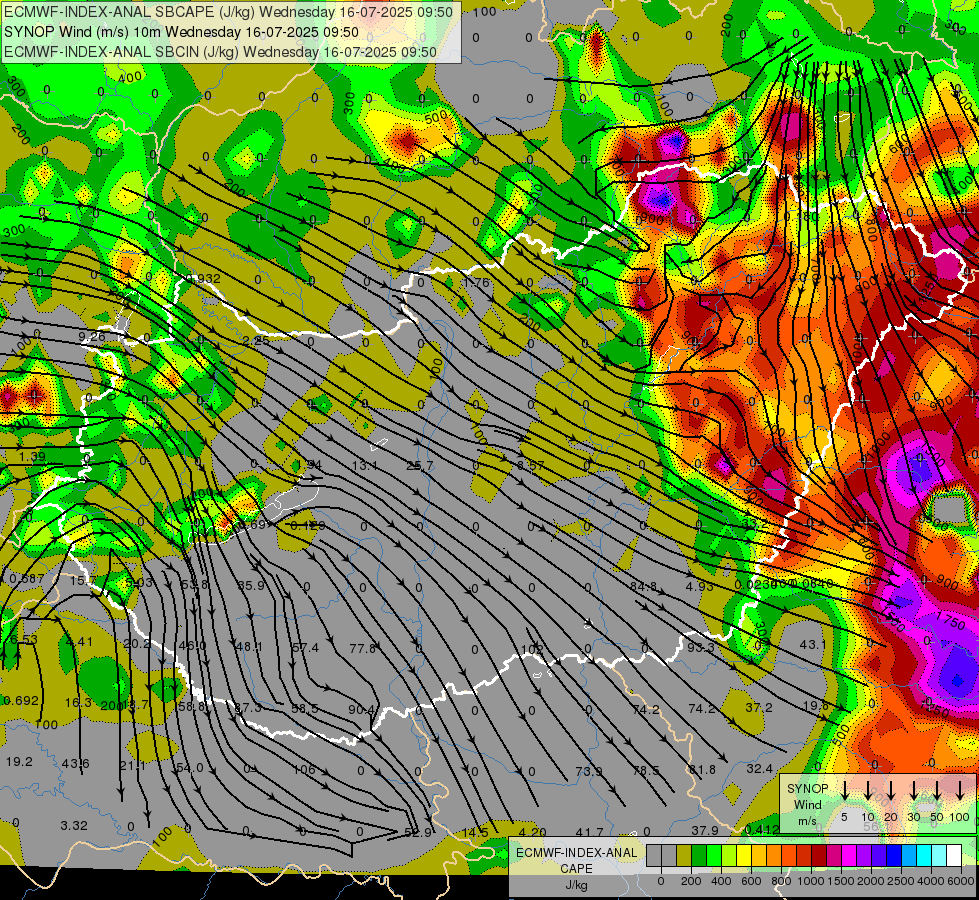Click the 32.4 value on the map
Screen dimensions: 979x900
pos(759,768)
